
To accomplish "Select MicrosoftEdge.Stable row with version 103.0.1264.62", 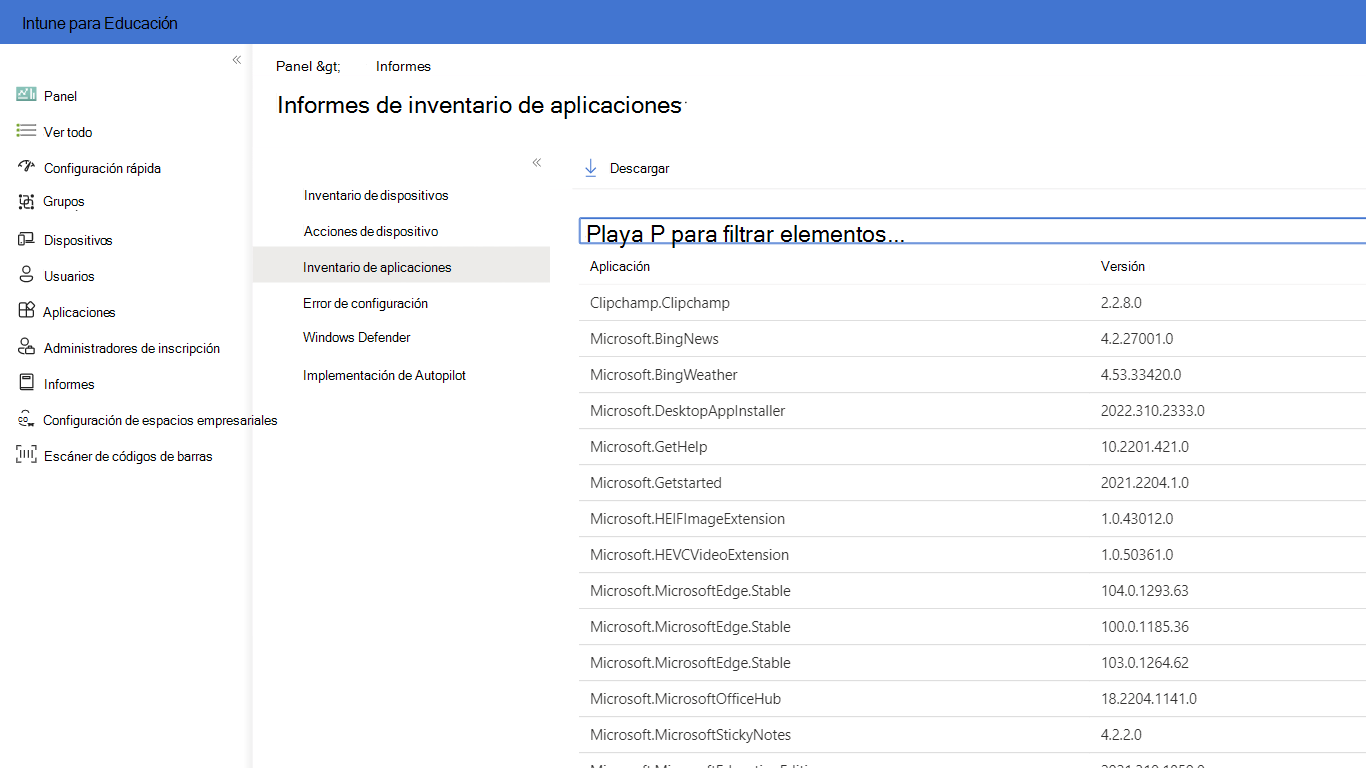I will click(x=972, y=662).
